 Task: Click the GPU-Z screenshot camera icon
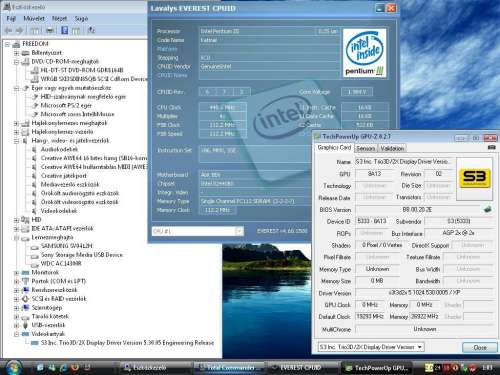[x=491, y=147]
